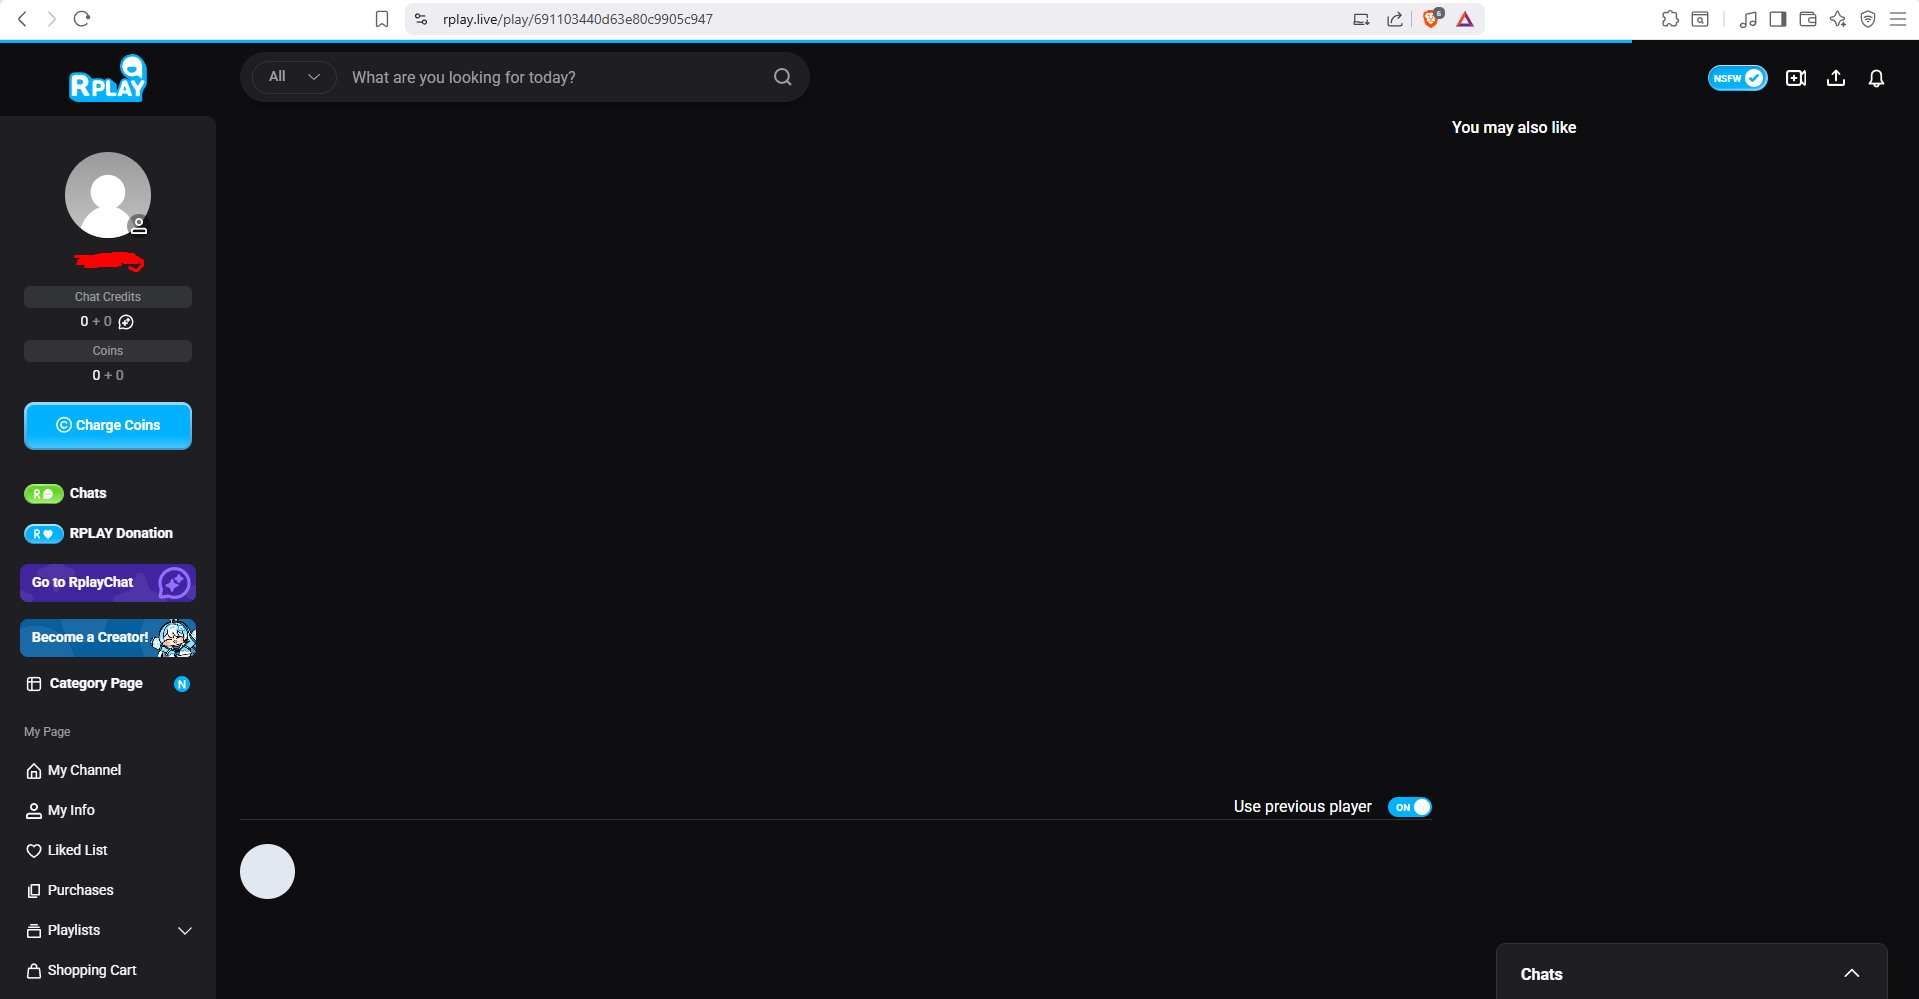Screen dimensions: 1919x999
Task: Open the browser hamburger menu
Action: pos(1898,19)
